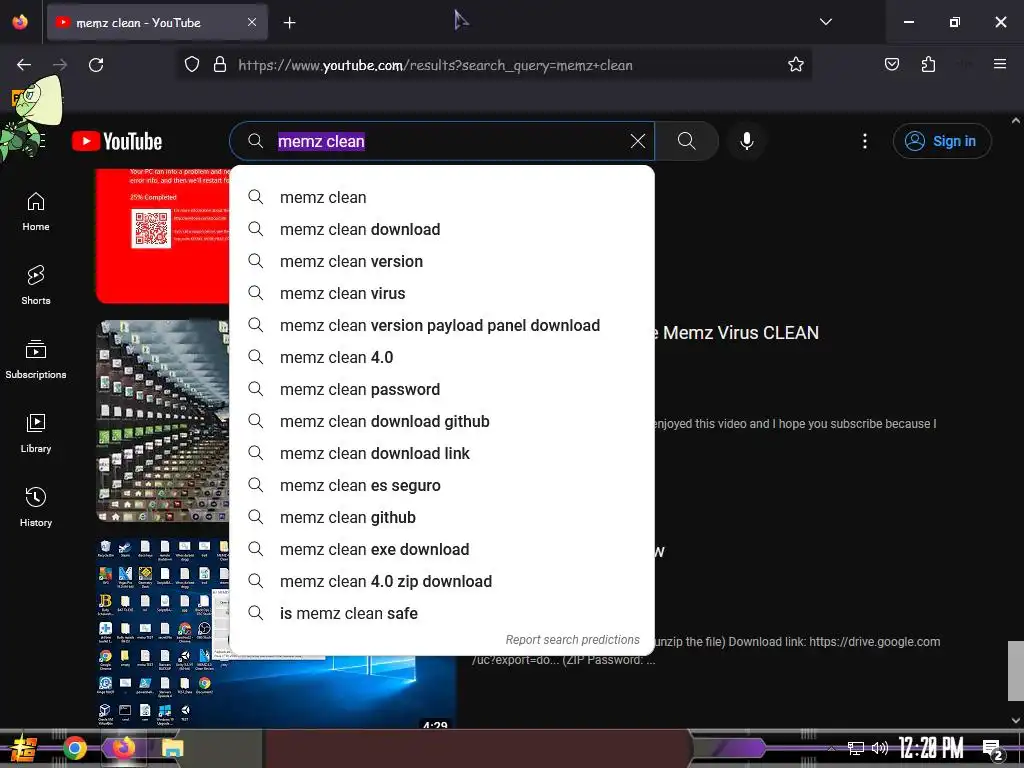Click the 12:28 PM taskbar clock
Viewport: 1024px width, 768px height.
tap(931, 748)
